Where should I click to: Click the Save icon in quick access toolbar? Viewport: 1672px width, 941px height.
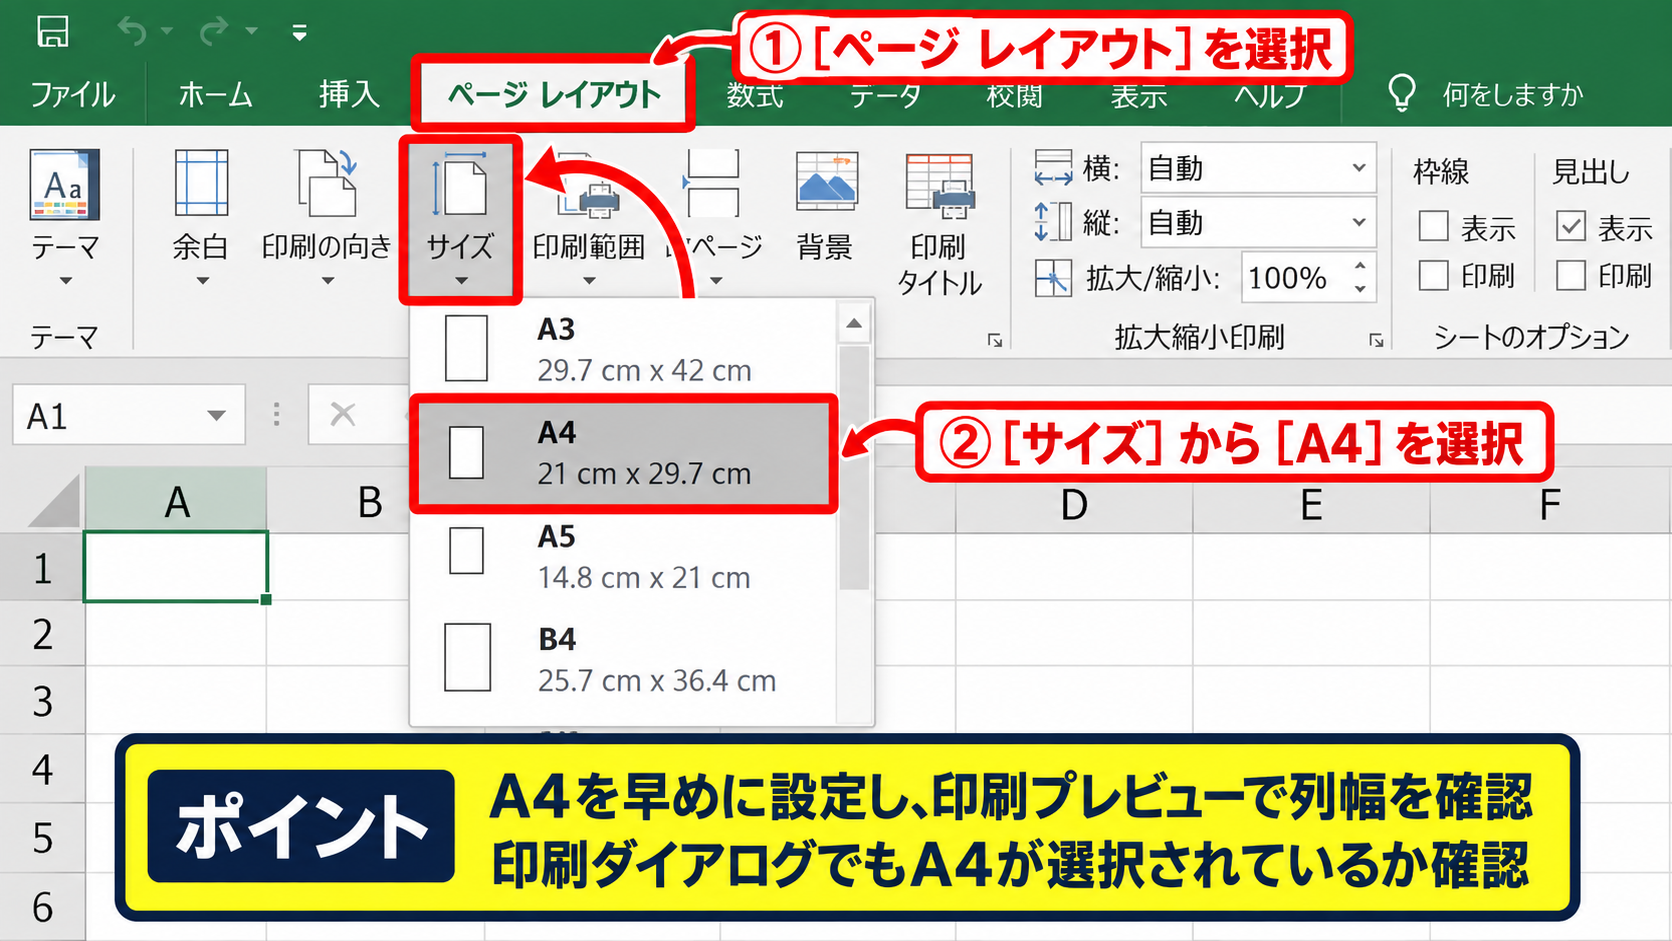pyautogui.click(x=53, y=31)
